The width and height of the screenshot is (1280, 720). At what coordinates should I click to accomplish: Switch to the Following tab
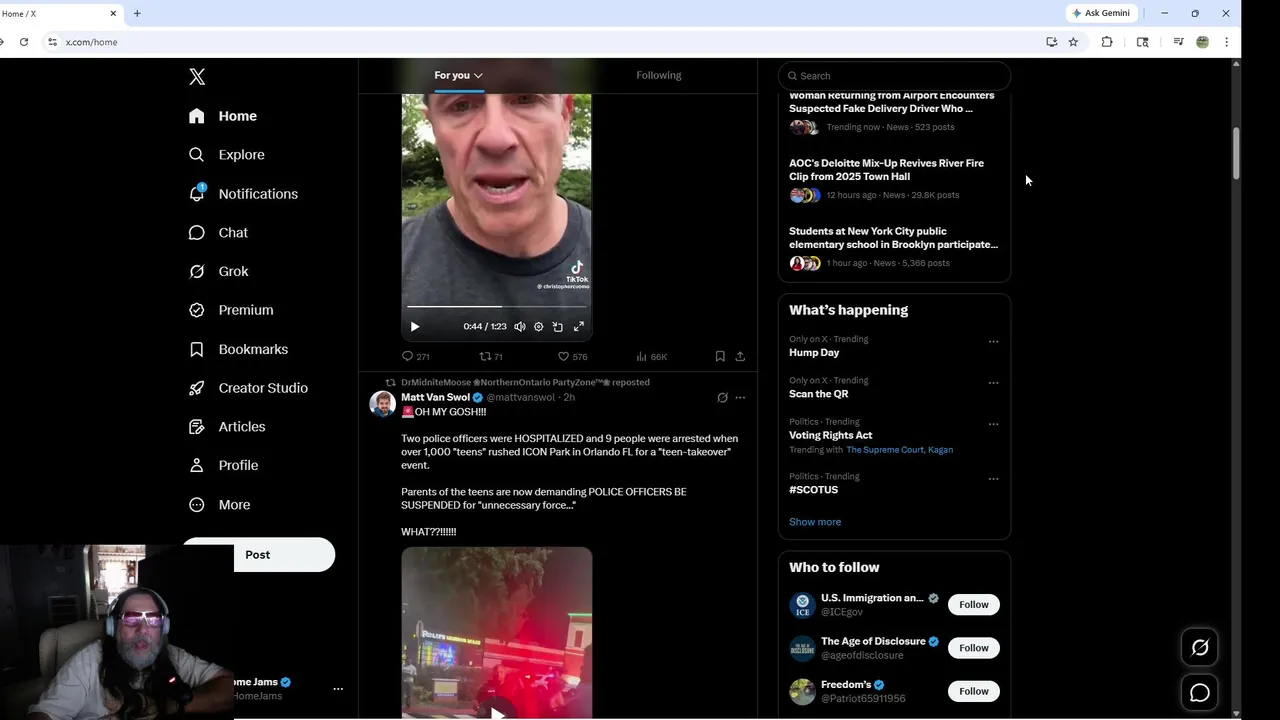click(658, 75)
